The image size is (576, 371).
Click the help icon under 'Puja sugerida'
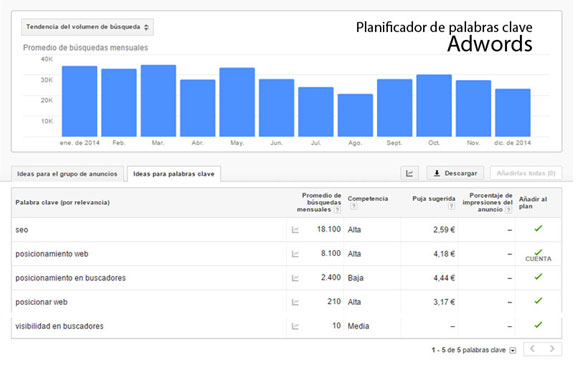pos(451,206)
